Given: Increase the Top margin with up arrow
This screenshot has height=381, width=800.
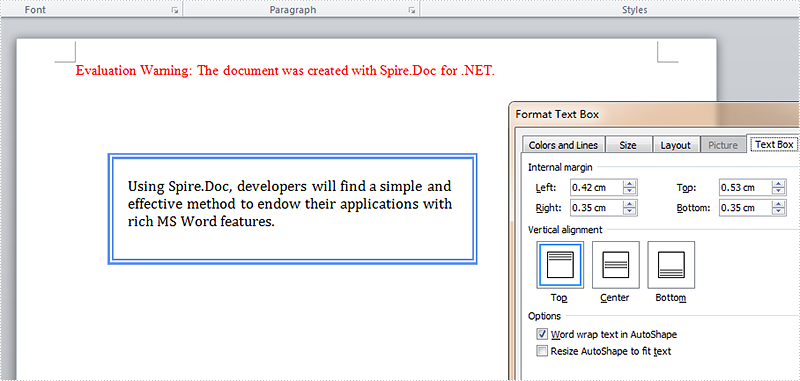Looking at the screenshot, I should (x=779, y=184).
